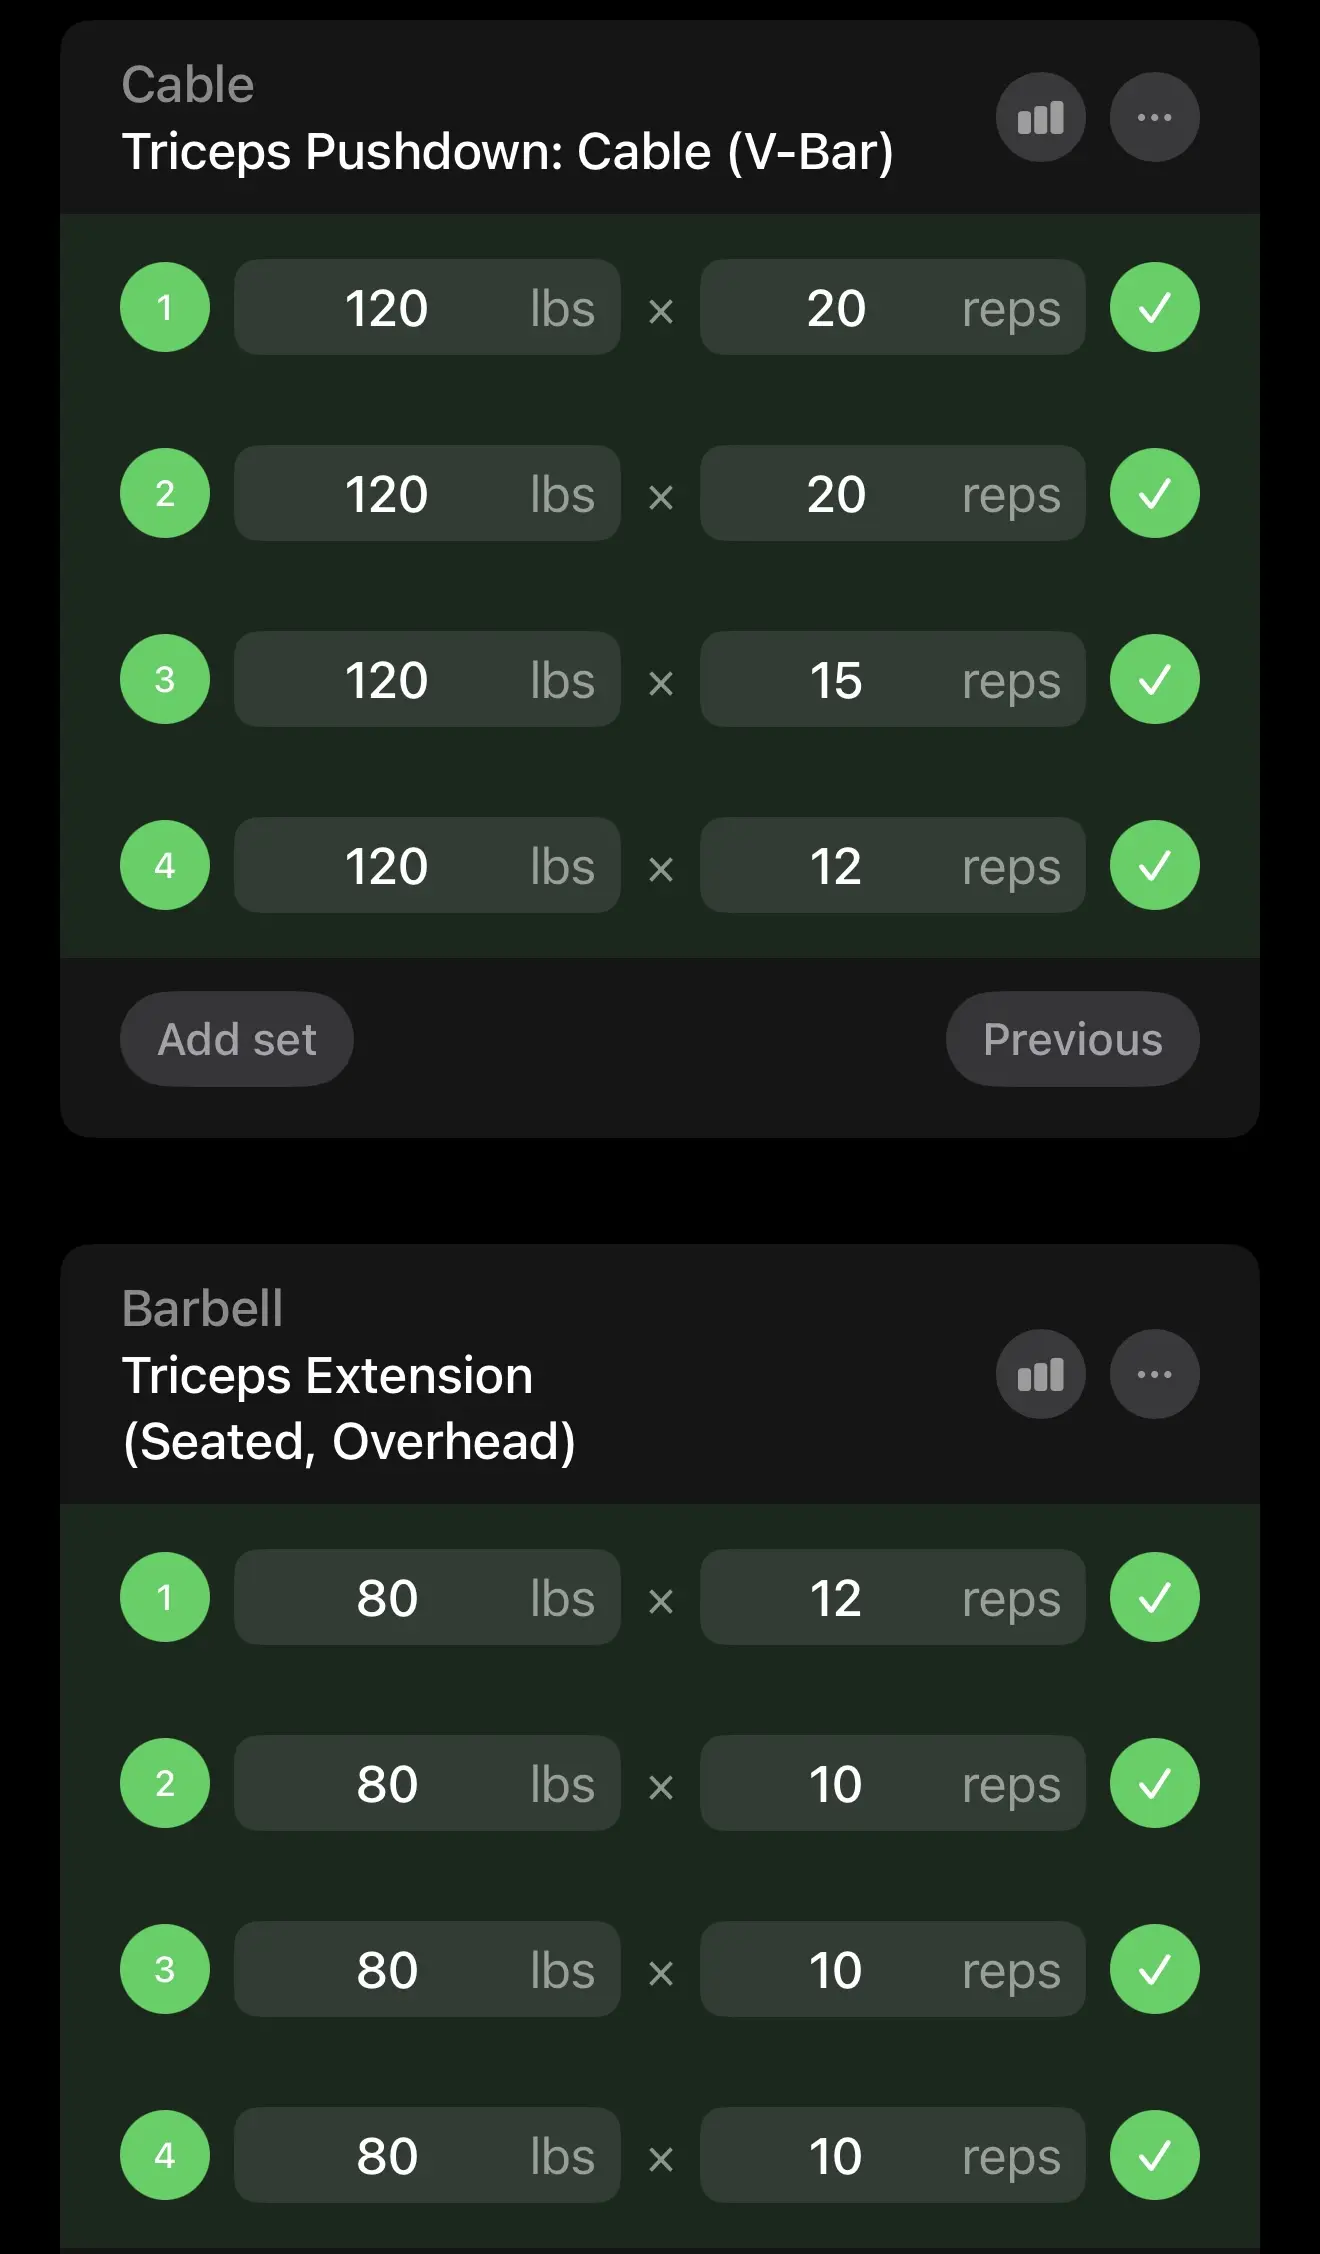Tap set number 1 badge of Triceps Pushdown

[165, 307]
